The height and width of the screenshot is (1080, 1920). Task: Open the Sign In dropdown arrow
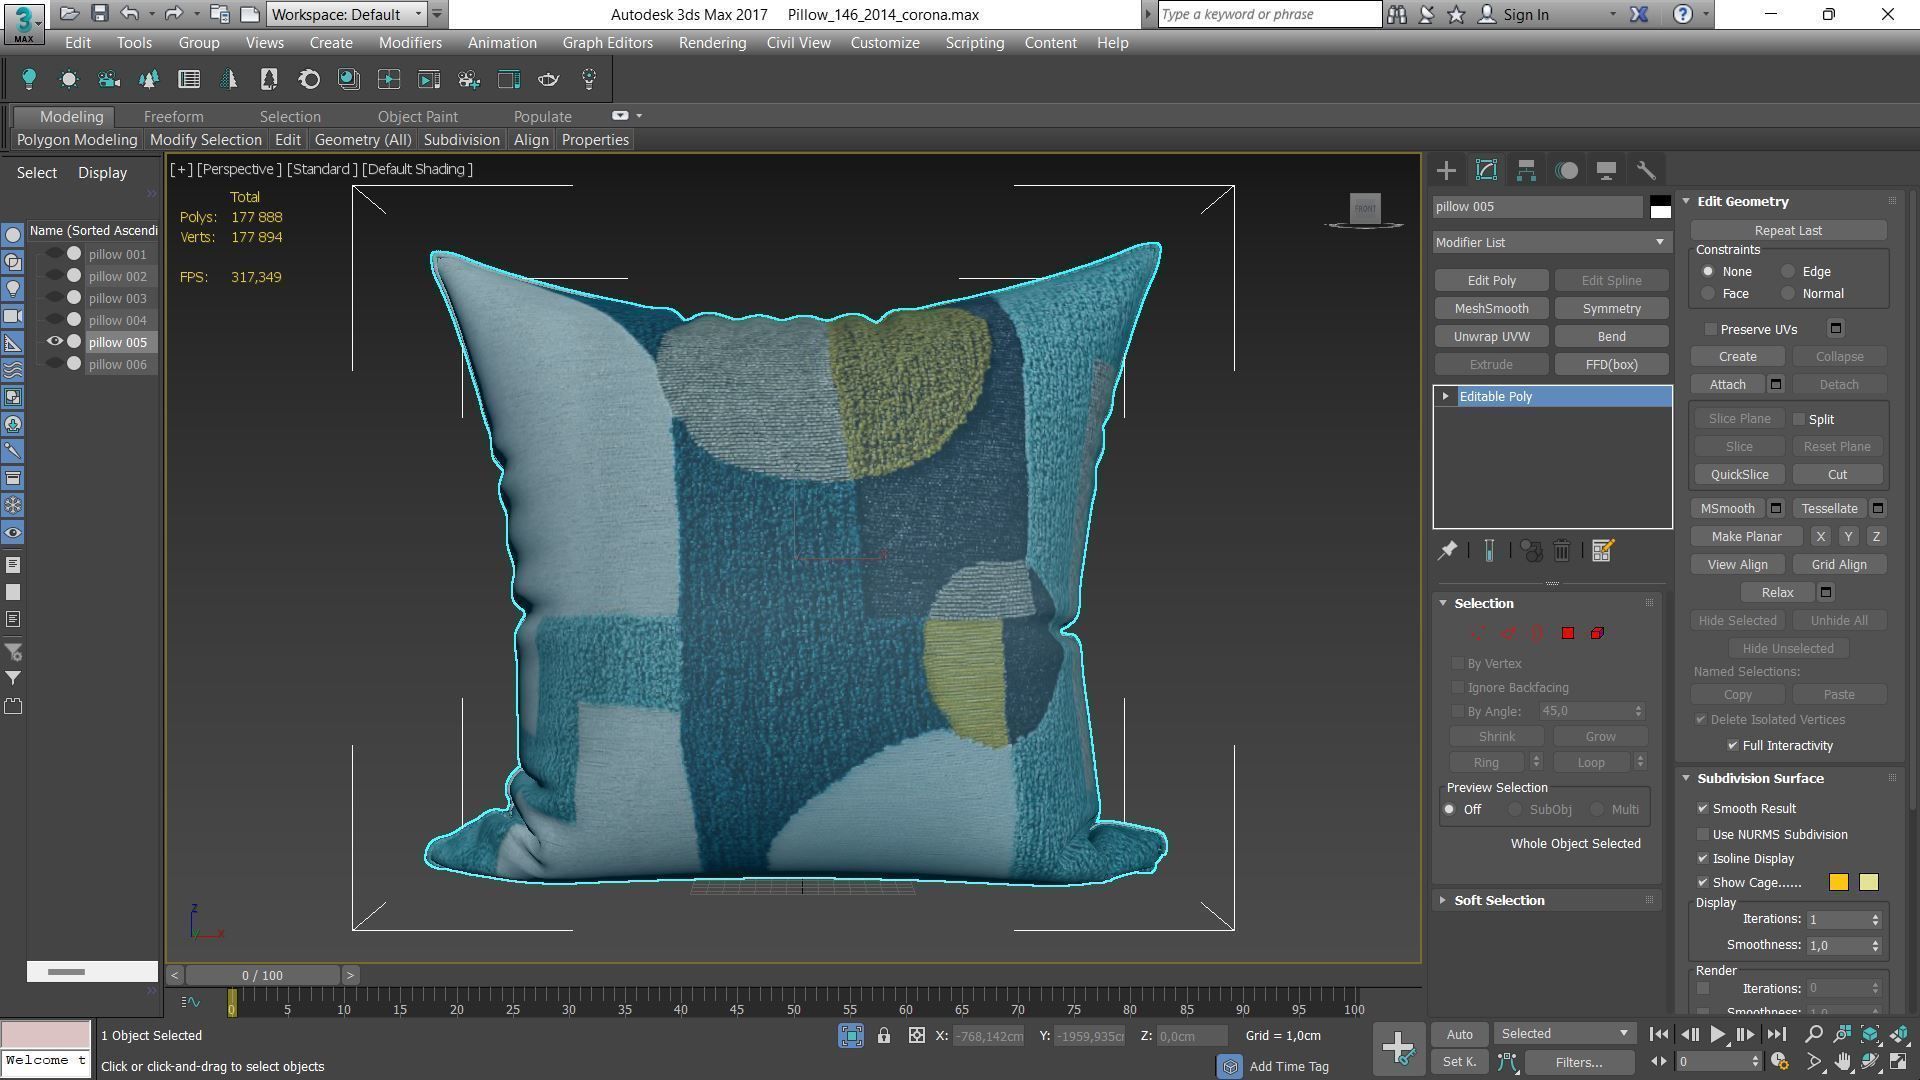pos(1612,15)
